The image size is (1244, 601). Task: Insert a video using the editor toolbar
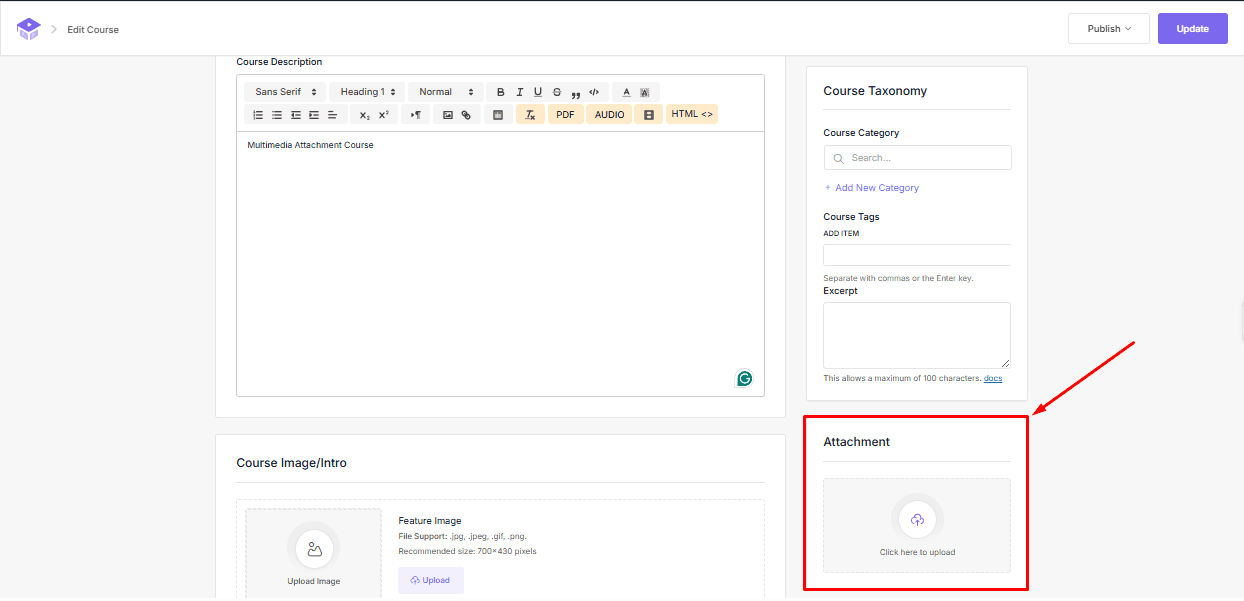pos(648,113)
